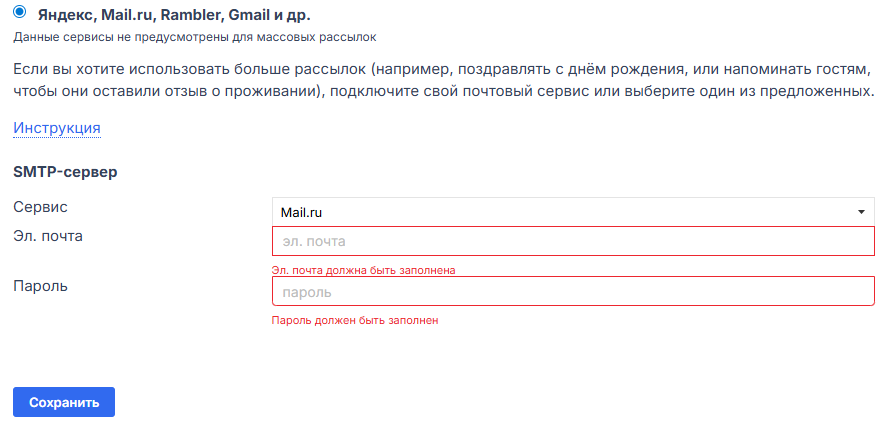Select the Яндекс, Mail.ru, Rambler, Gmail radio button
Screen dimensions: 892x440
(x=20, y=14)
